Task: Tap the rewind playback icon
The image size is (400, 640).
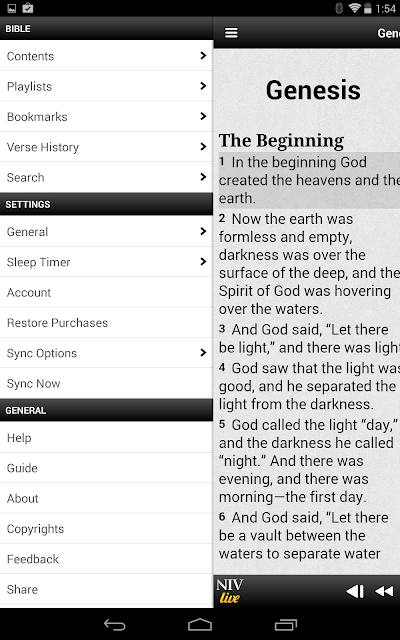Action: (384, 591)
